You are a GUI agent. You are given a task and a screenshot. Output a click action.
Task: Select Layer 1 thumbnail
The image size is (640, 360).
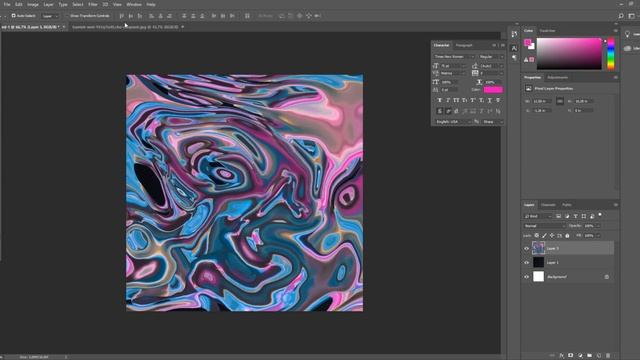[538, 262]
